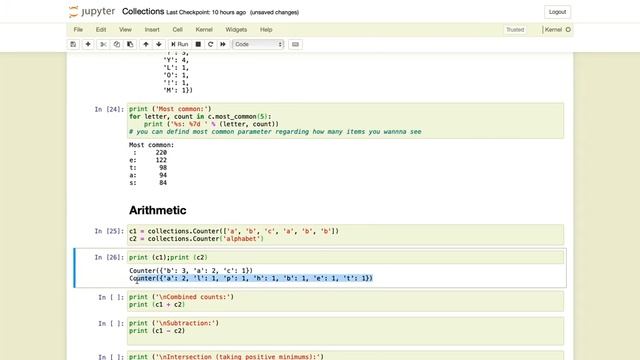The height and width of the screenshot is (360, 640).
Task: Click the 'Most common:' output line
Action: pos(151,145)
